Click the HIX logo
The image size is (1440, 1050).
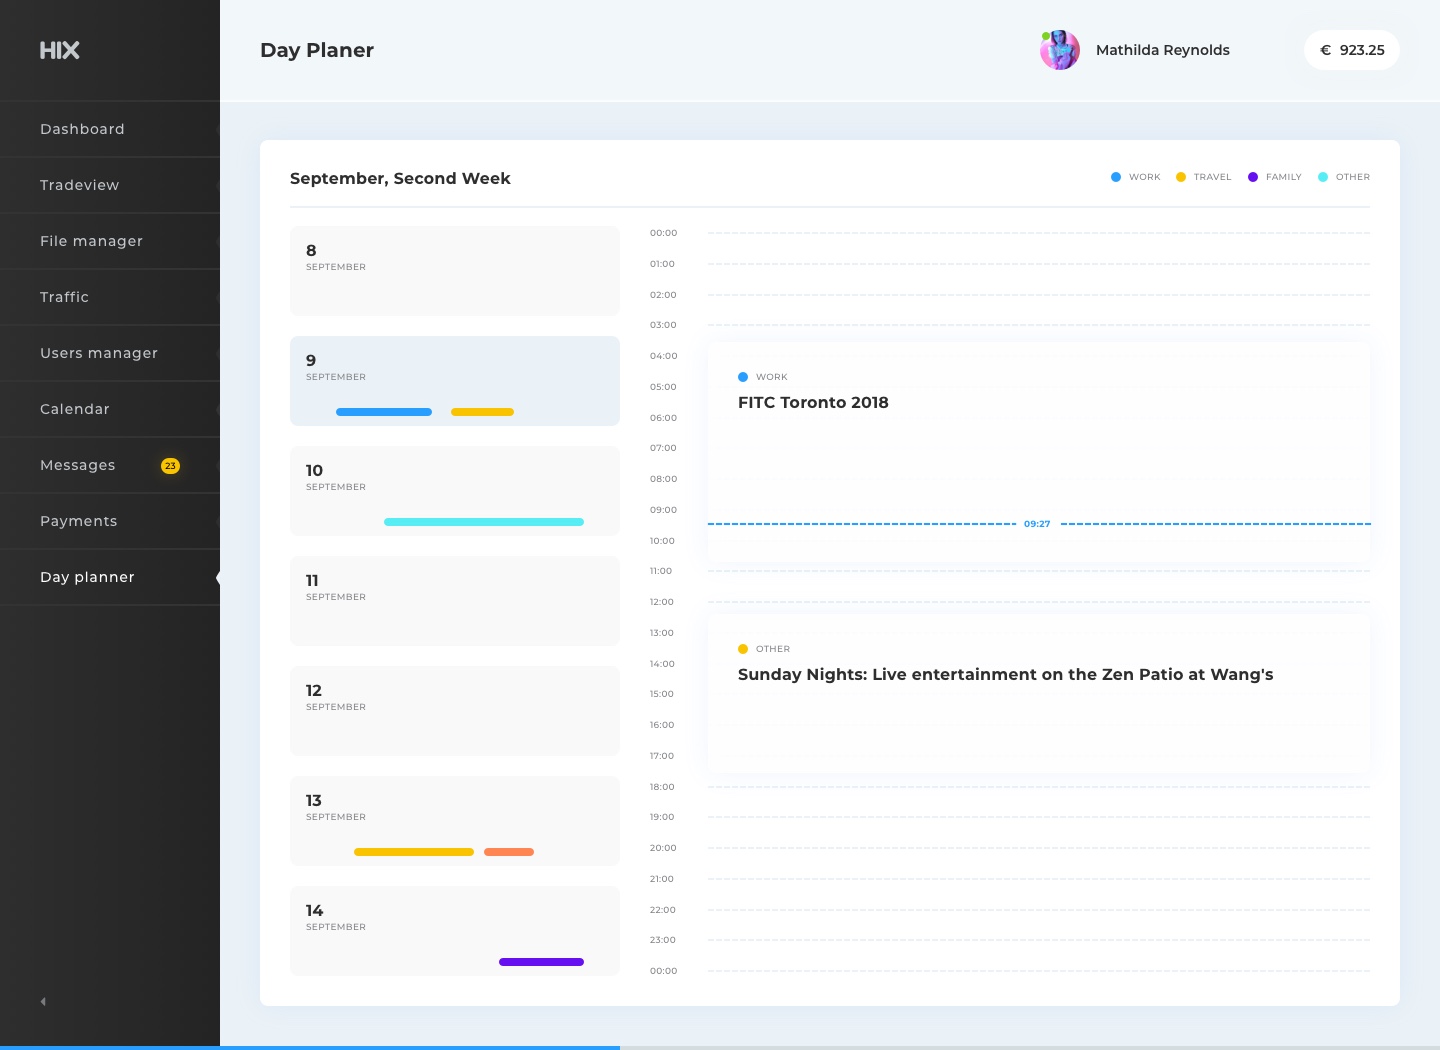pos(59,50)
